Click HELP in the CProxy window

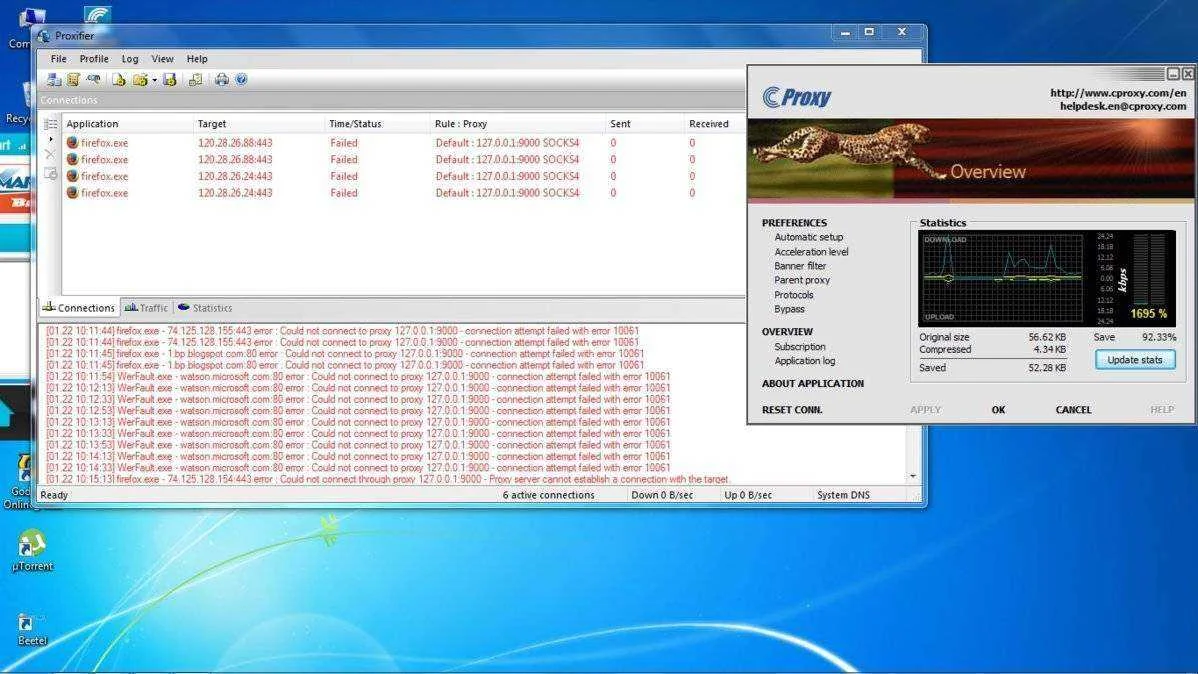(x=1161, y=410)
